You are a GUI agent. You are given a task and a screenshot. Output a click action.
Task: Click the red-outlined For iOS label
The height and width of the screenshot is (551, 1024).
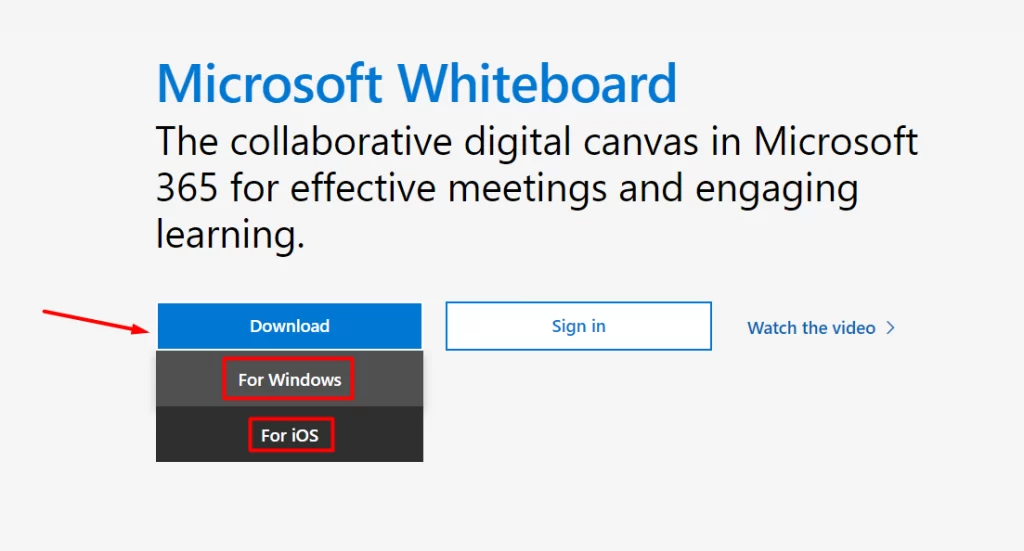(x=291, y=435)
